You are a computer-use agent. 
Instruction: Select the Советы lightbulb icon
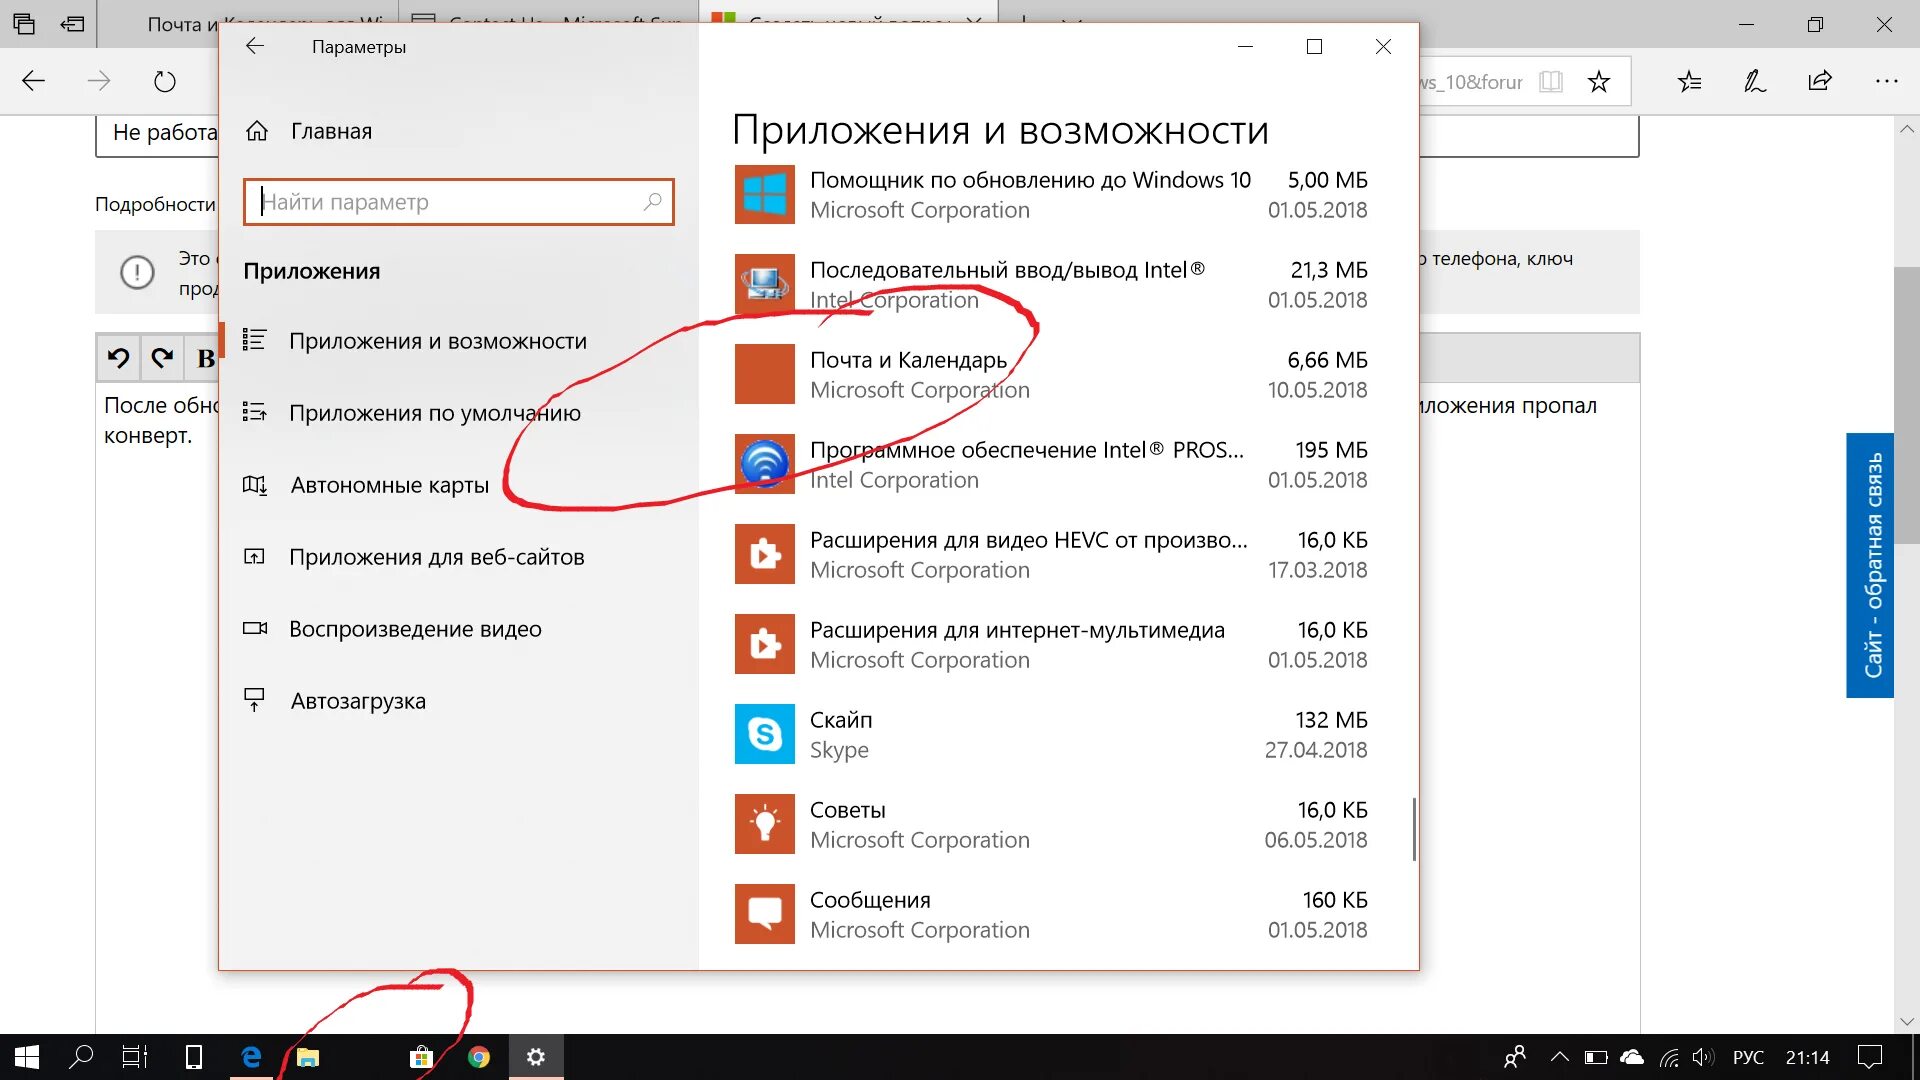[x=765, y=824]
